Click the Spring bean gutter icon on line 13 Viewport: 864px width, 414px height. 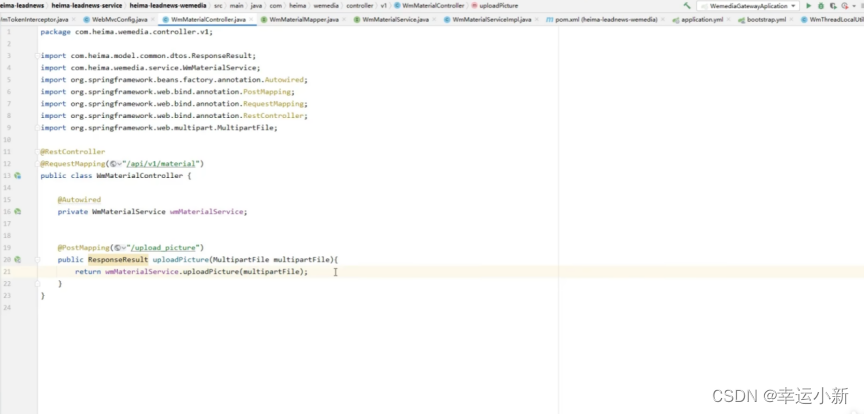click(18, 175)
